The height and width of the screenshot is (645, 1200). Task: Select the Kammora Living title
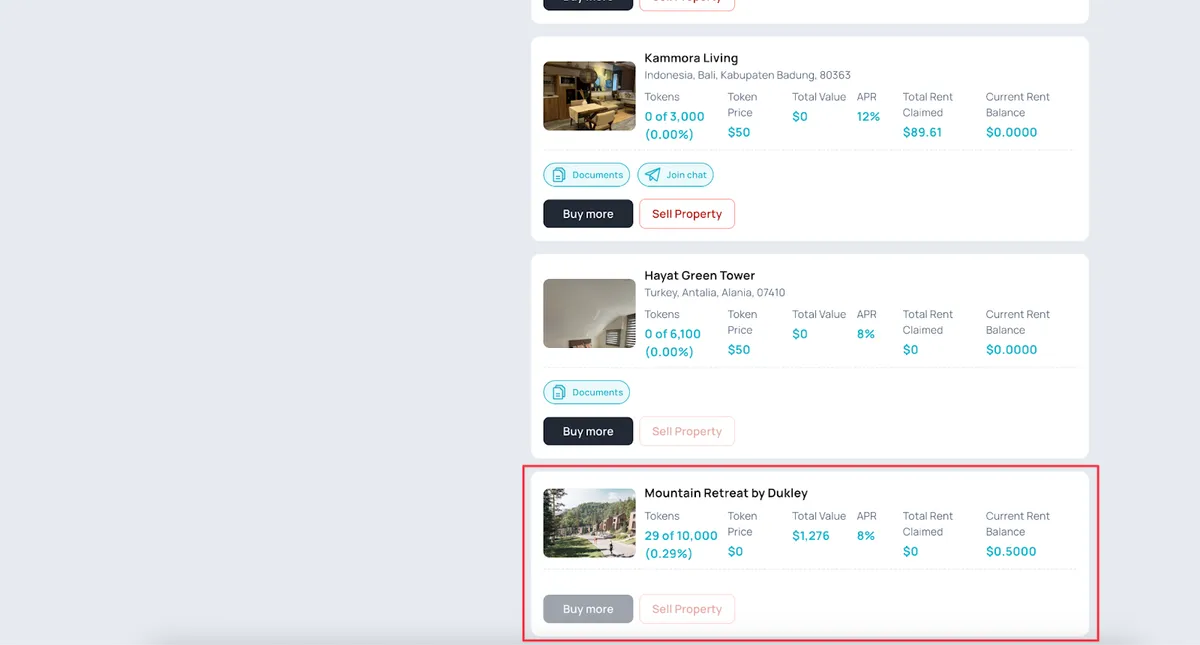pos(691,58)
